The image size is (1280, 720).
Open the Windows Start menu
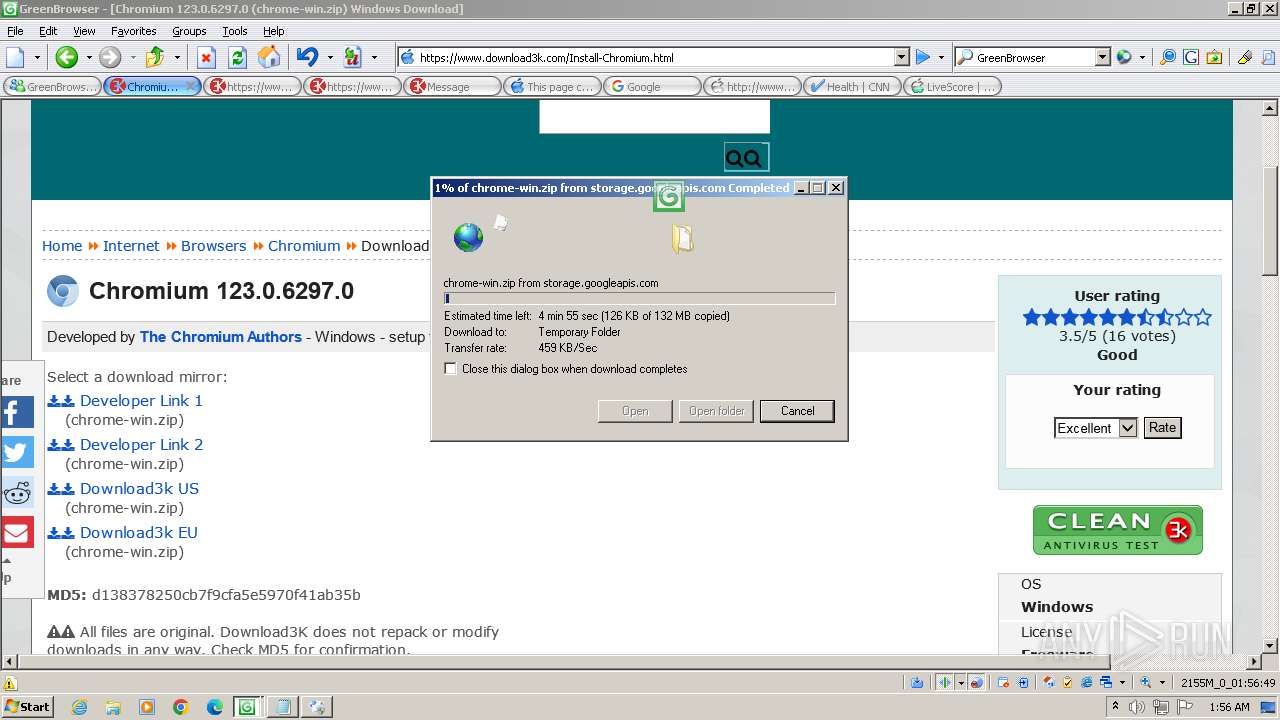coord(27,707)
